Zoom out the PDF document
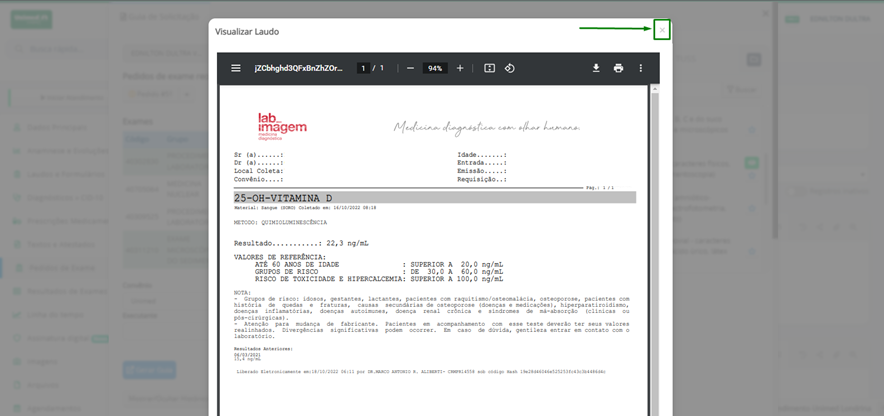 pos(410,68)
